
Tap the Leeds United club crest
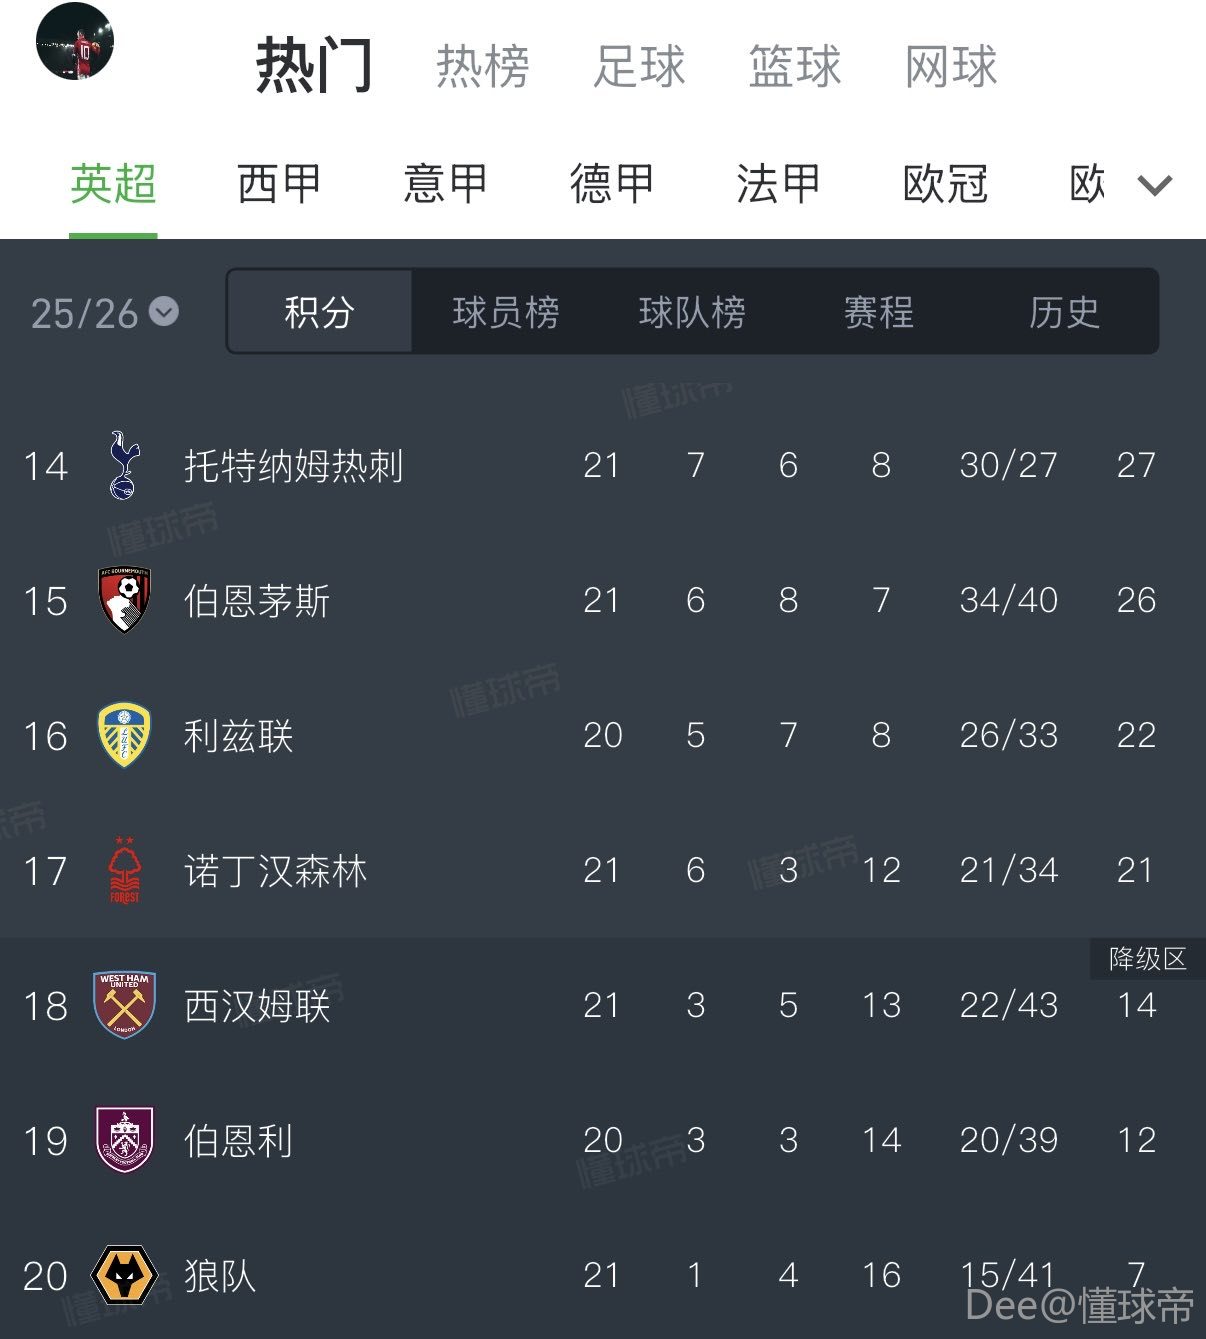pos(124,735)
